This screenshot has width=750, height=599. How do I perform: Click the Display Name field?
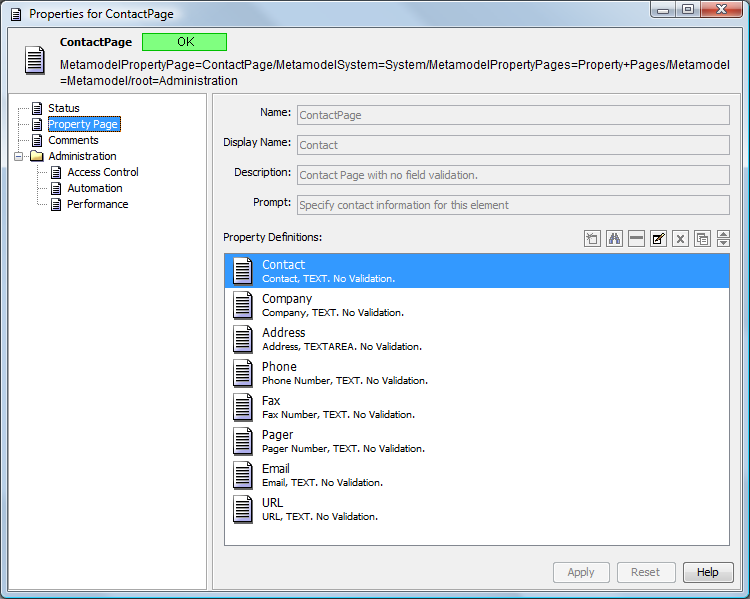click(513, 145)
